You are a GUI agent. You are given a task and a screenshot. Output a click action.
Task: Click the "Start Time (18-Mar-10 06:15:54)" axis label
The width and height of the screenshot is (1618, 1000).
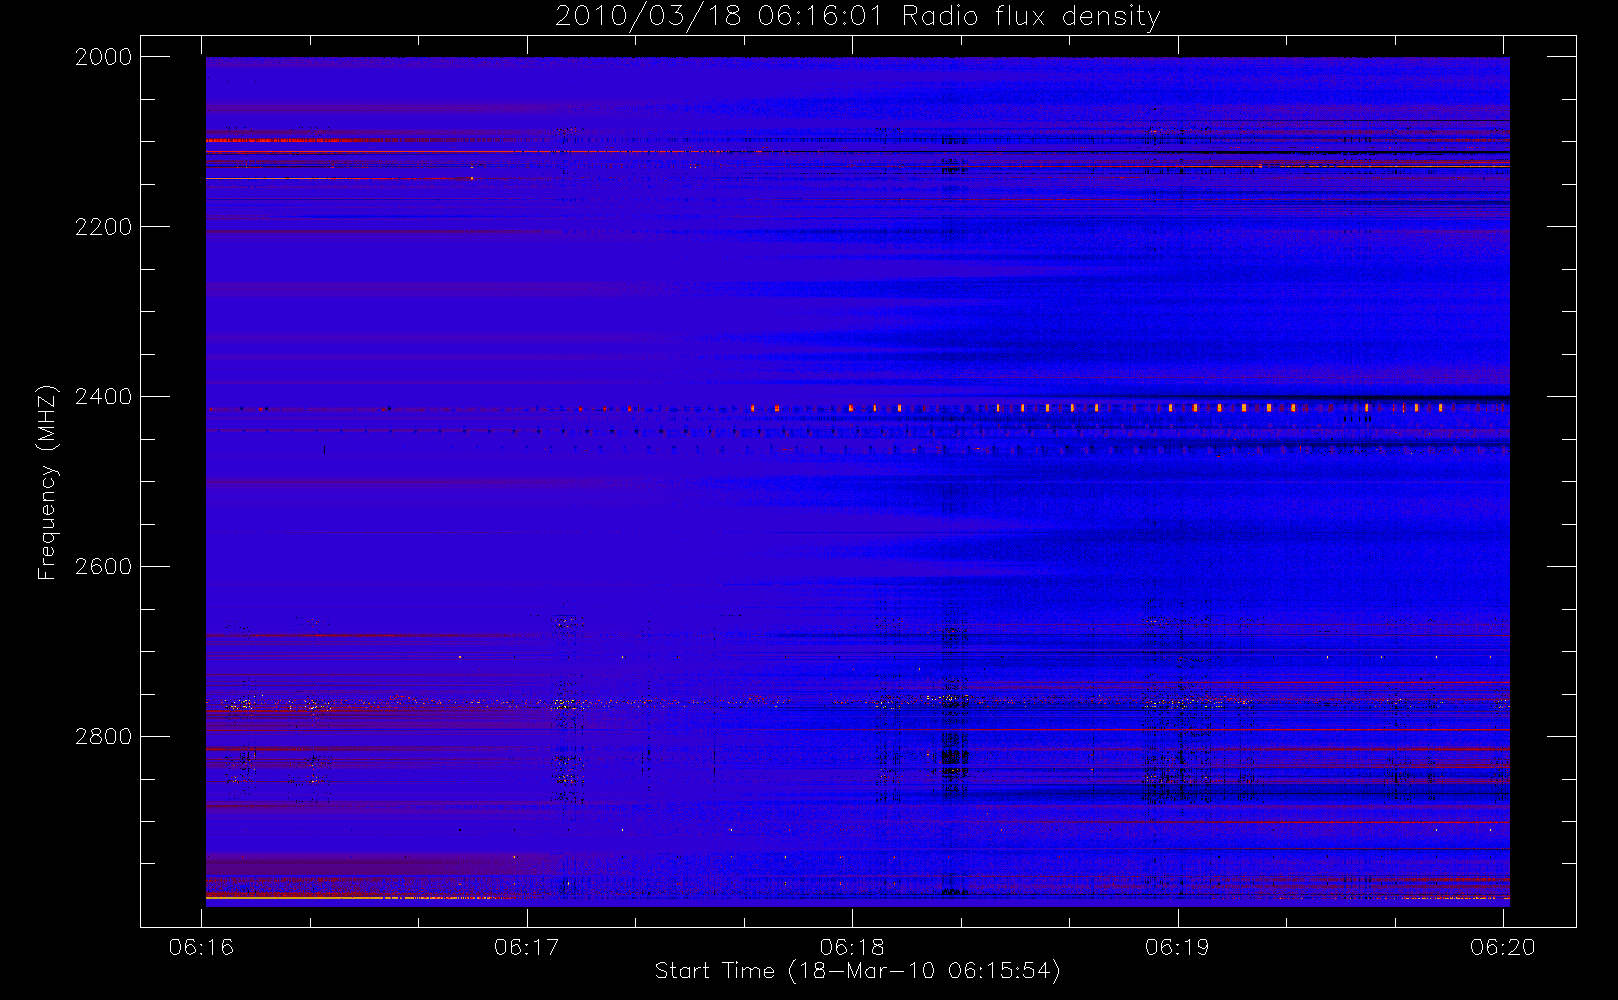click(x=857, y=971)
